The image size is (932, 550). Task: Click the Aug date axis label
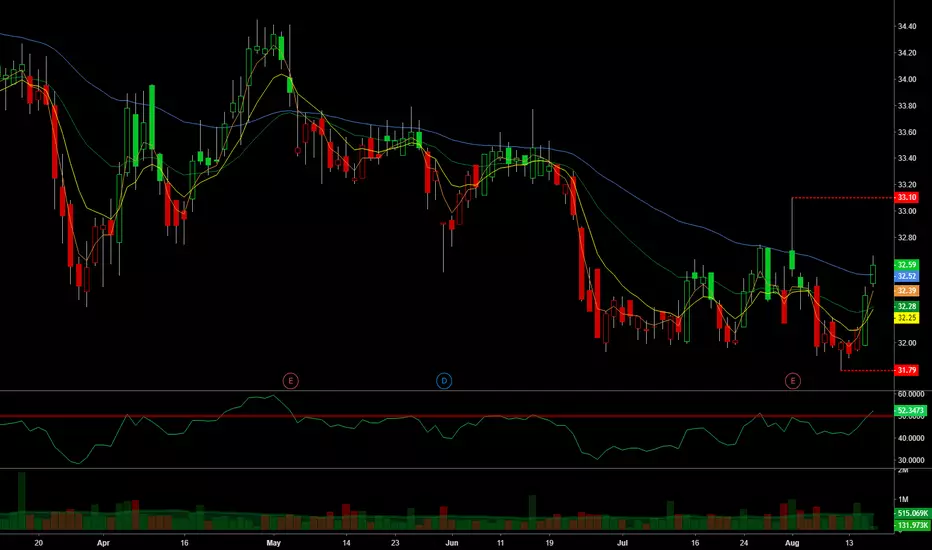point(792,543)
